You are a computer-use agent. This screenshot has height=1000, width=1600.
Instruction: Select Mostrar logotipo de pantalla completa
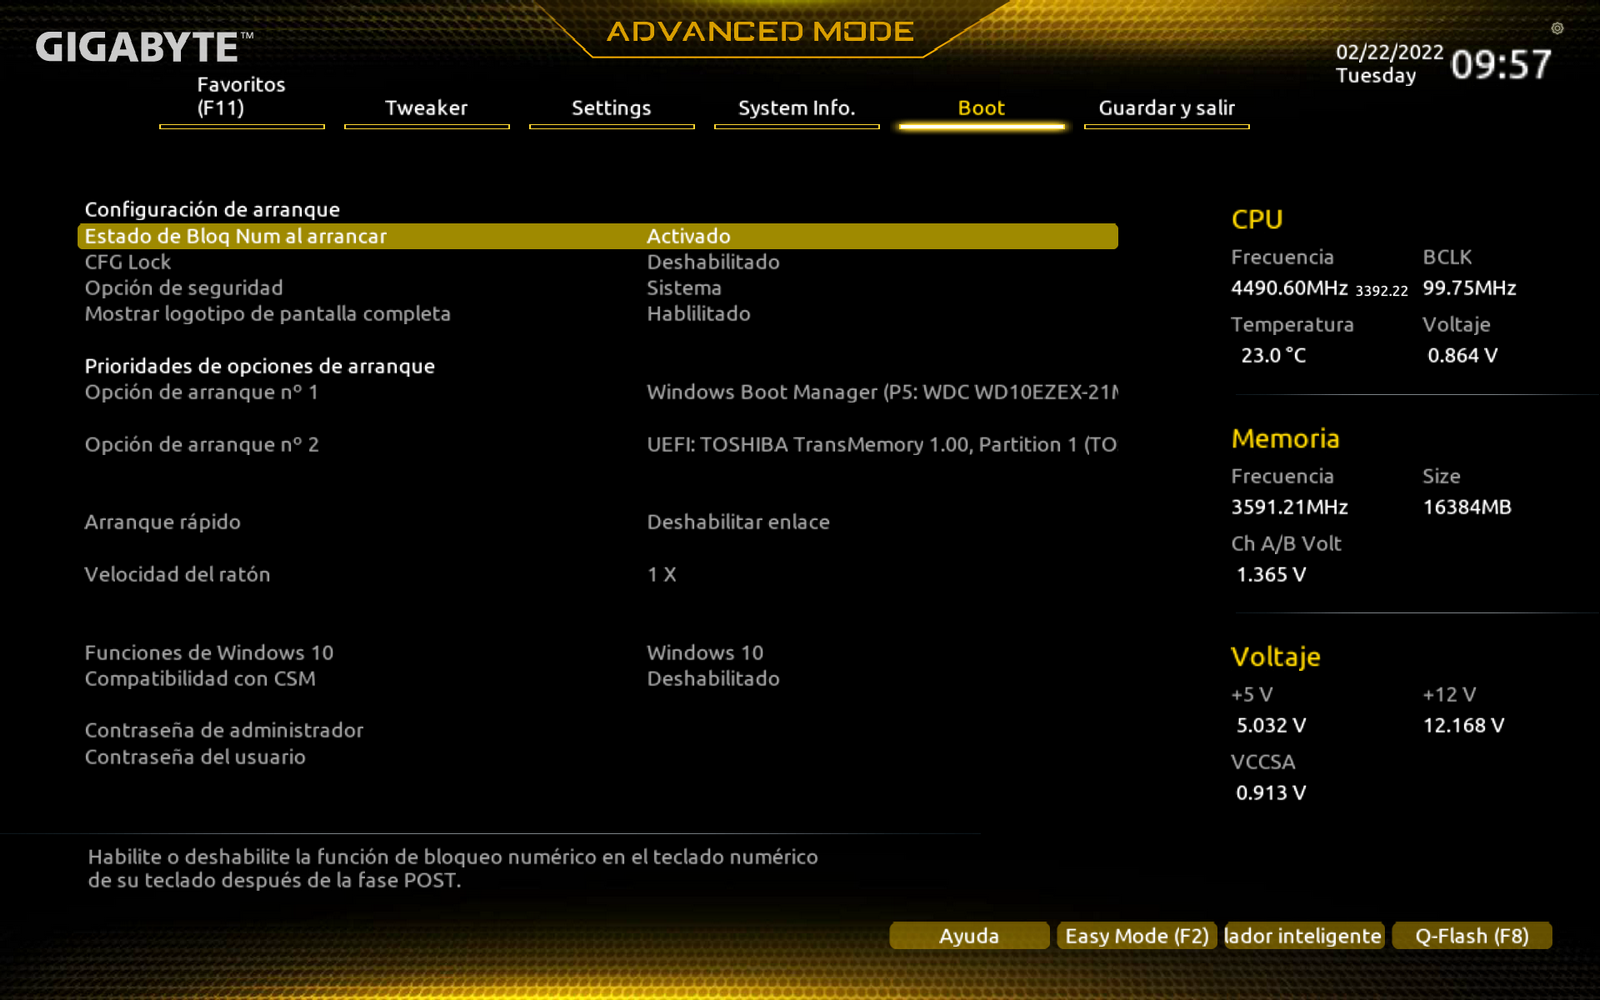[x=268, y=314]
